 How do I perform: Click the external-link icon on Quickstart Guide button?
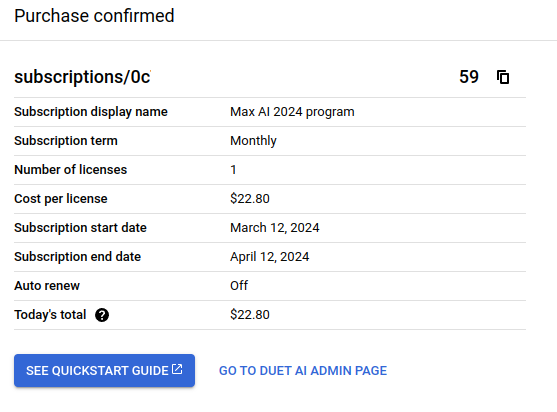[x=177, y=369]
